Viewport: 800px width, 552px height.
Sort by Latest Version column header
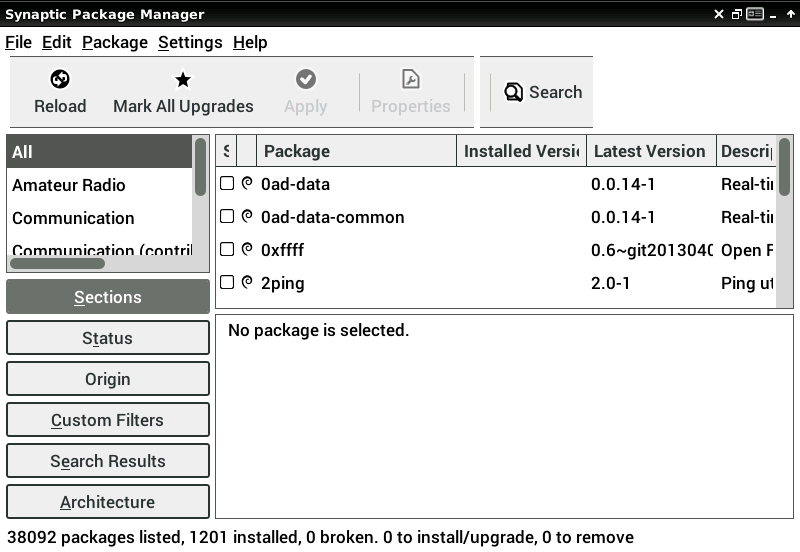[x=652, y=151]
